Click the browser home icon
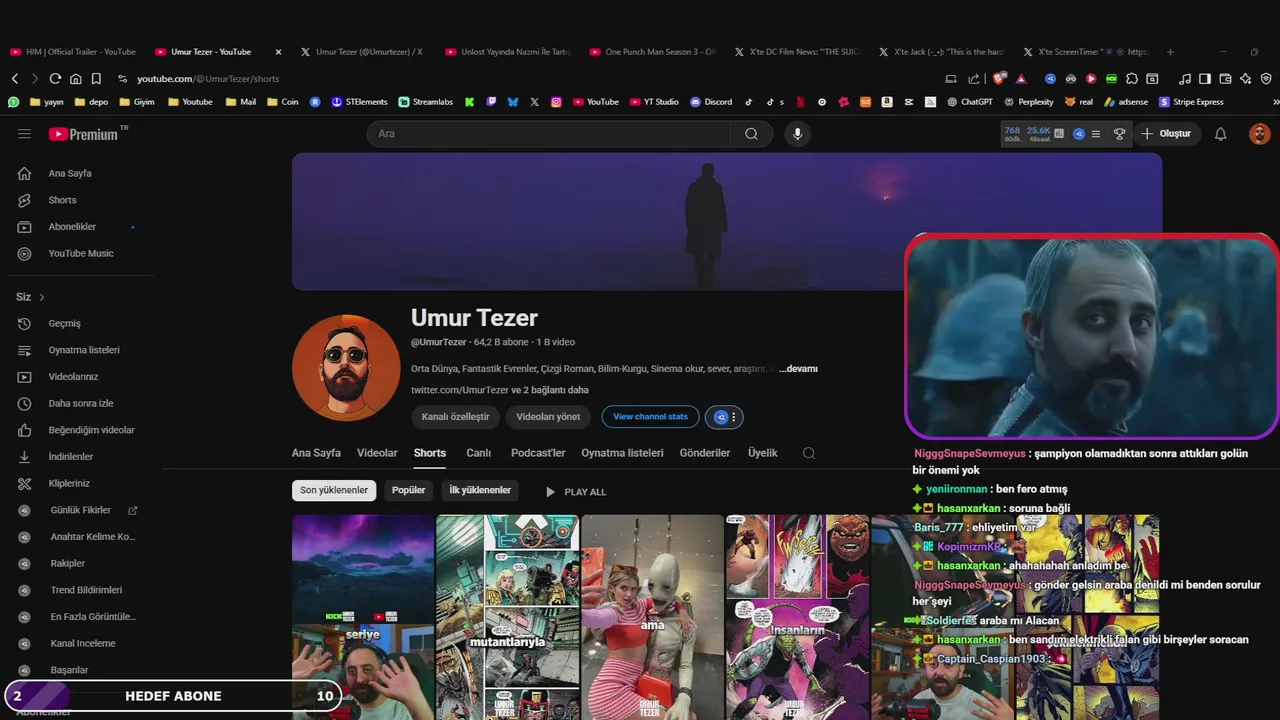Image resolution: width=1280 pixels, height=720 pixels. point(75,78)
